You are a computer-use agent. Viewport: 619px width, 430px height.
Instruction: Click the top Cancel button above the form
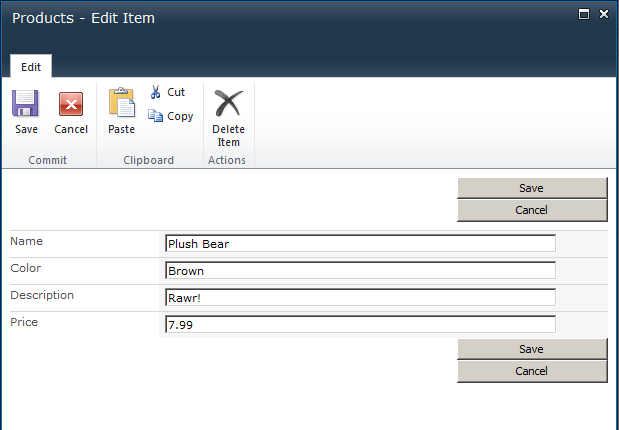tap(532, 210)
